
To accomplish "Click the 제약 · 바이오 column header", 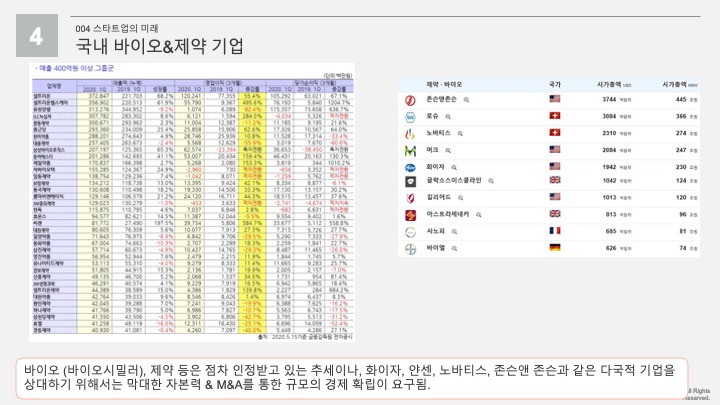I will tap(444, 84).
